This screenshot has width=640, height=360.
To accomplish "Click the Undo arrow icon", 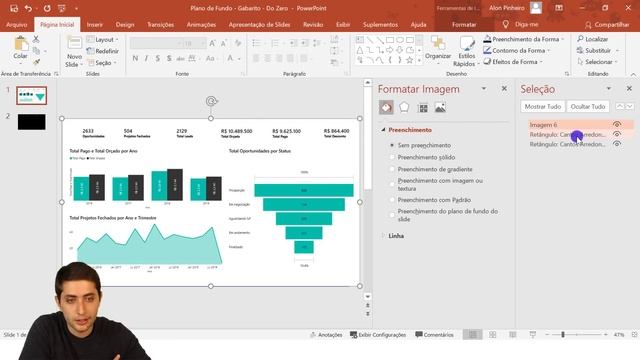I will (28, 8).
